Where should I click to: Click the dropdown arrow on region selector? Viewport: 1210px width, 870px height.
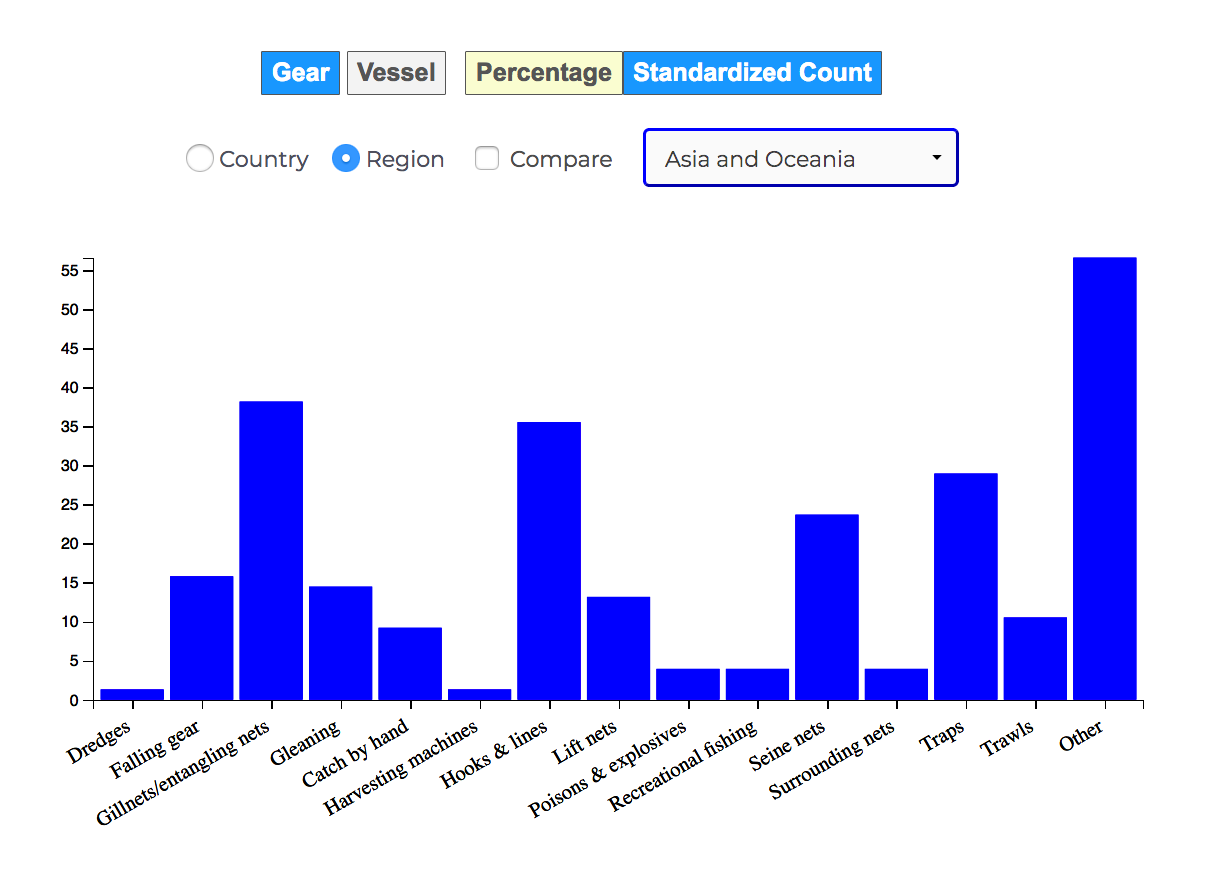(937, 158)
